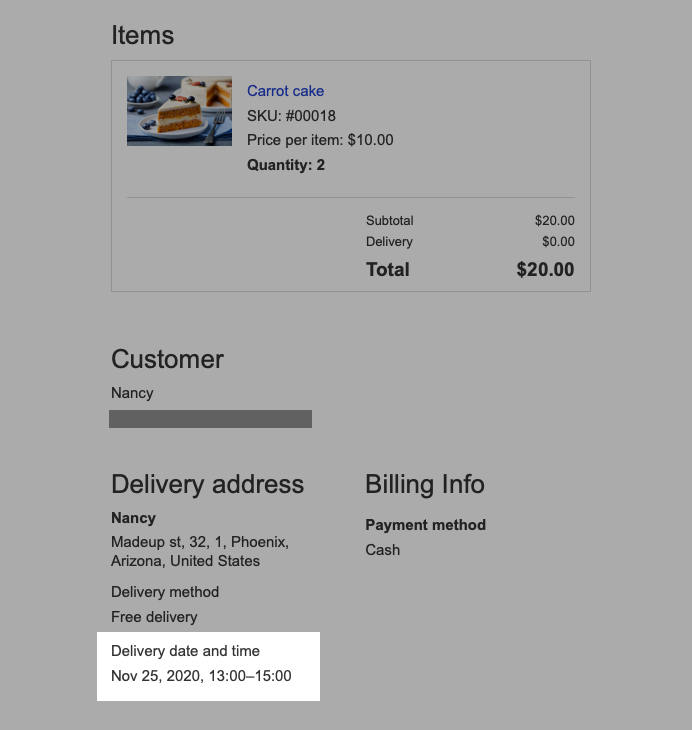Click the Madeup st, Phoenix address text
This screenshot has width=692, height=730.
tap(200, 551)
